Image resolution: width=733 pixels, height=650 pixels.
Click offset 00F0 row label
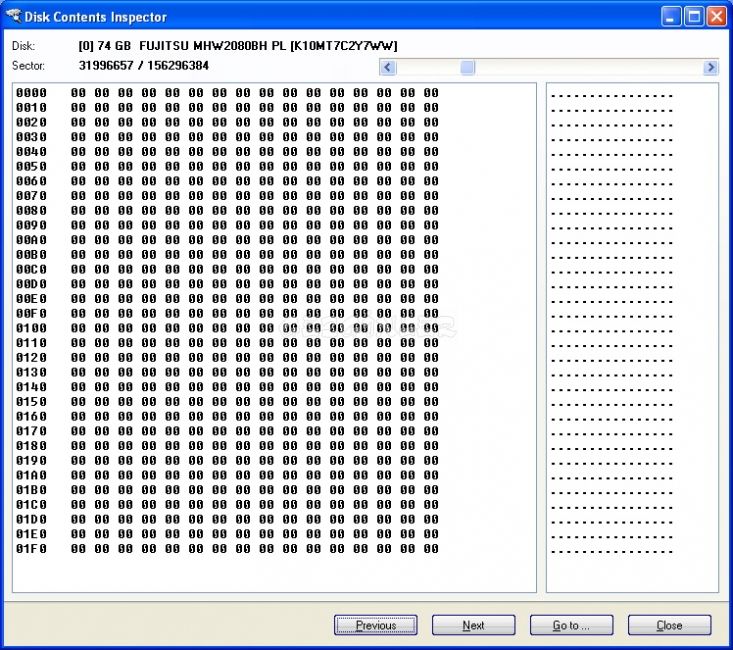pyautogui.click(x=31, y=313)
